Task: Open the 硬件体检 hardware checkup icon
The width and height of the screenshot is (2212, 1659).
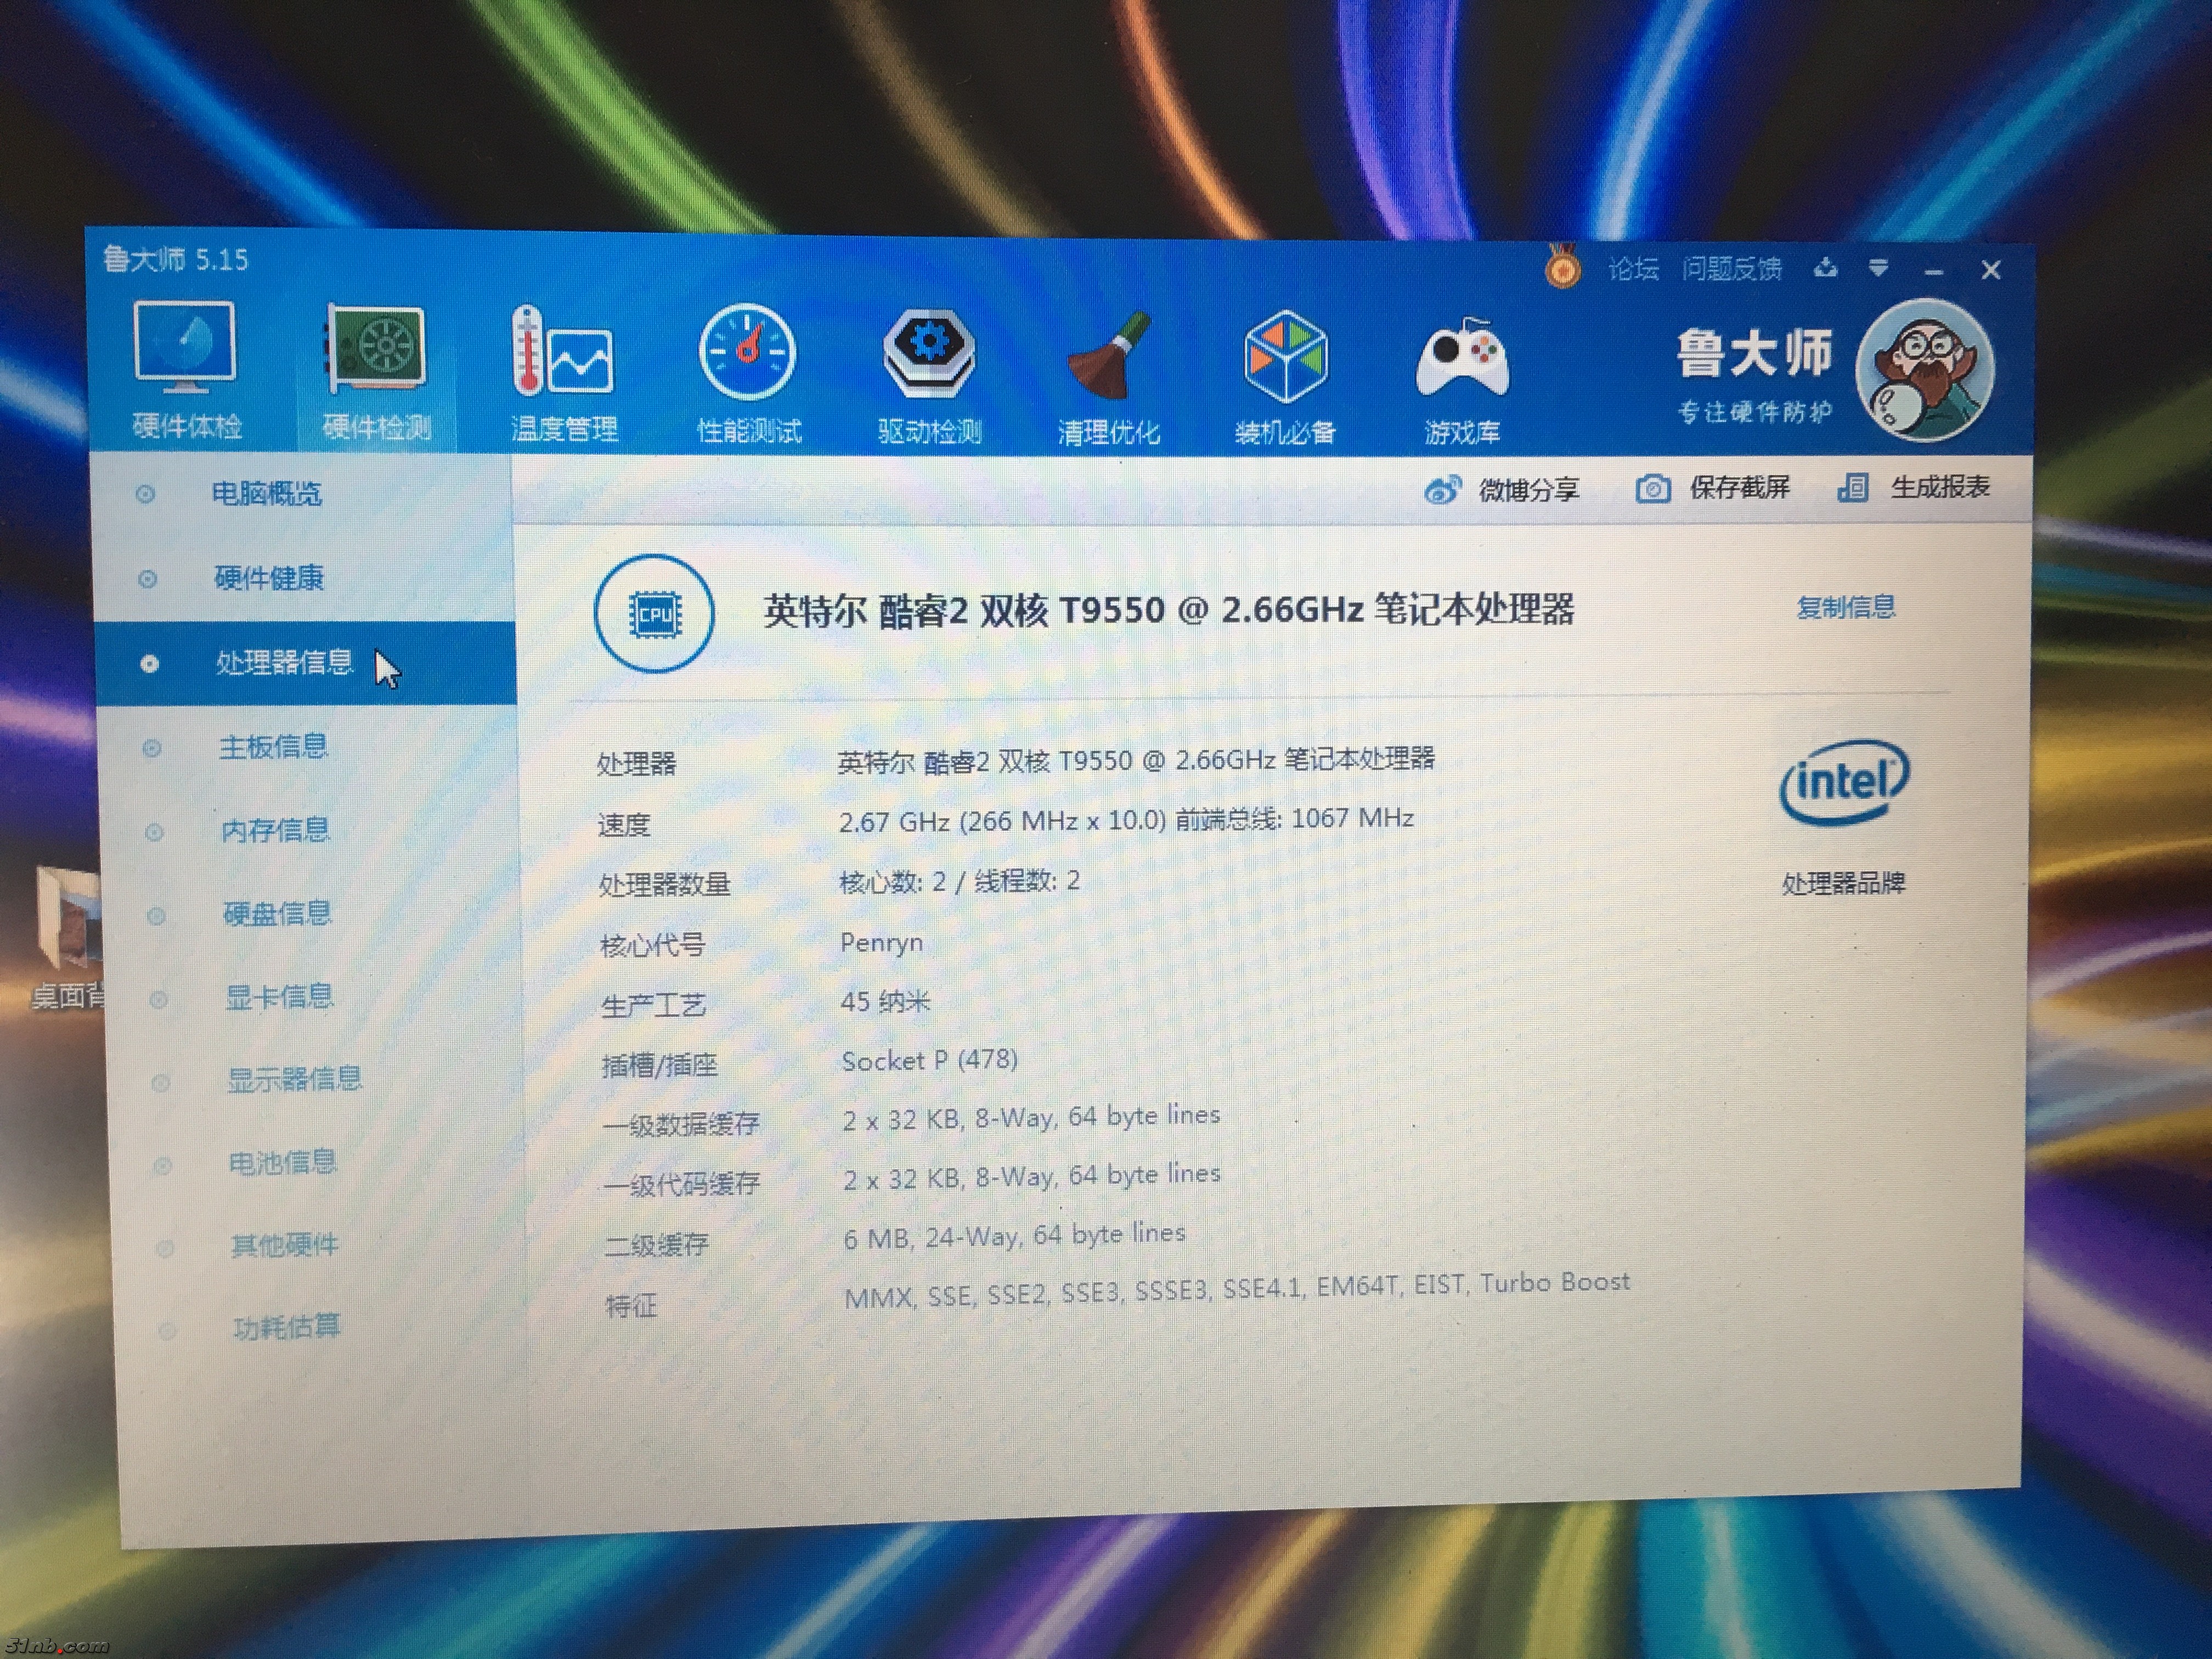Action: [x=186, y=371]
